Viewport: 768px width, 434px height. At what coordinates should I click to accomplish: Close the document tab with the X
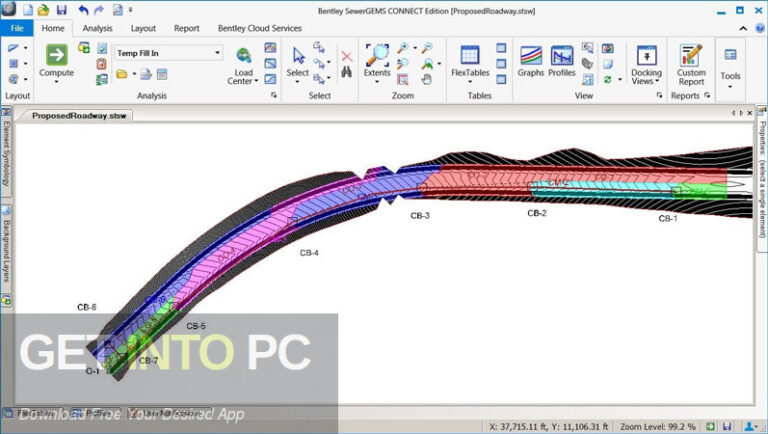pos(750,113)
